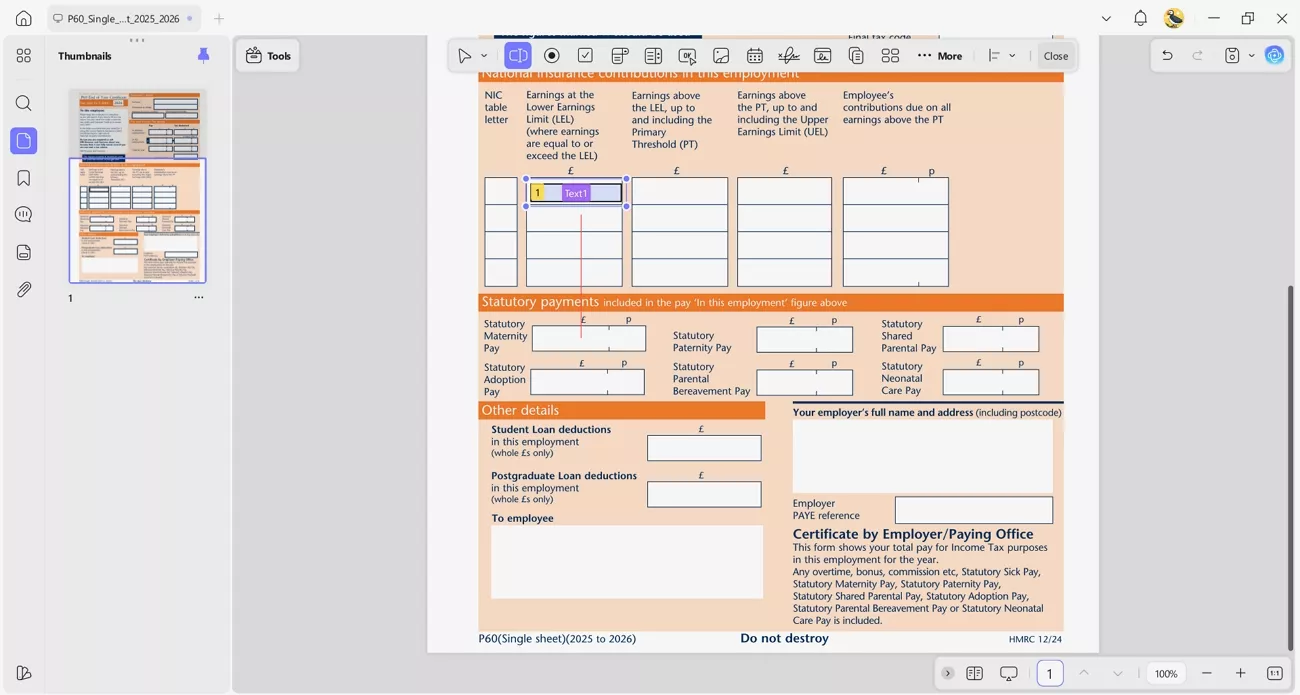The image size is (1300, 695).
Task: Select the Checkbox form tool
Action: tap(585, 55)
